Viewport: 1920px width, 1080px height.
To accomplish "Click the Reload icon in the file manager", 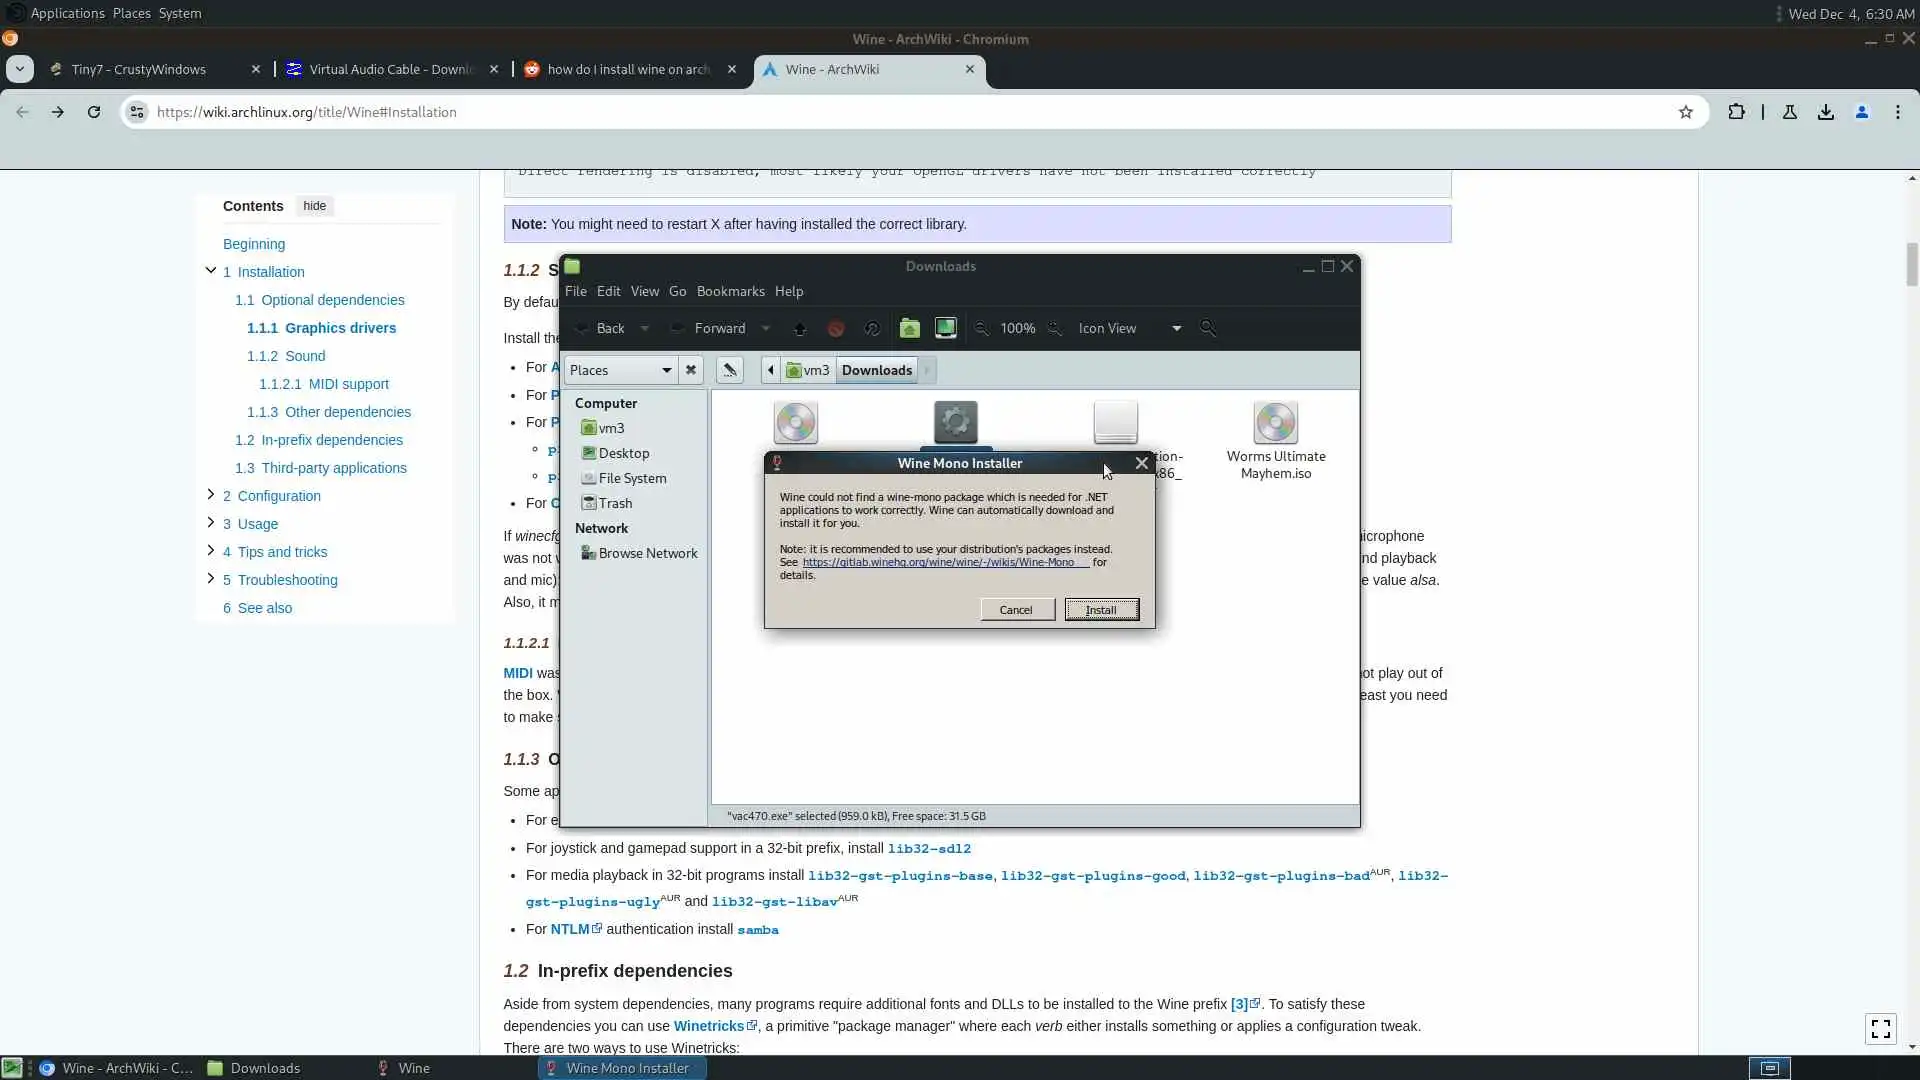I will pyautogui.click(x=872, y=328).
